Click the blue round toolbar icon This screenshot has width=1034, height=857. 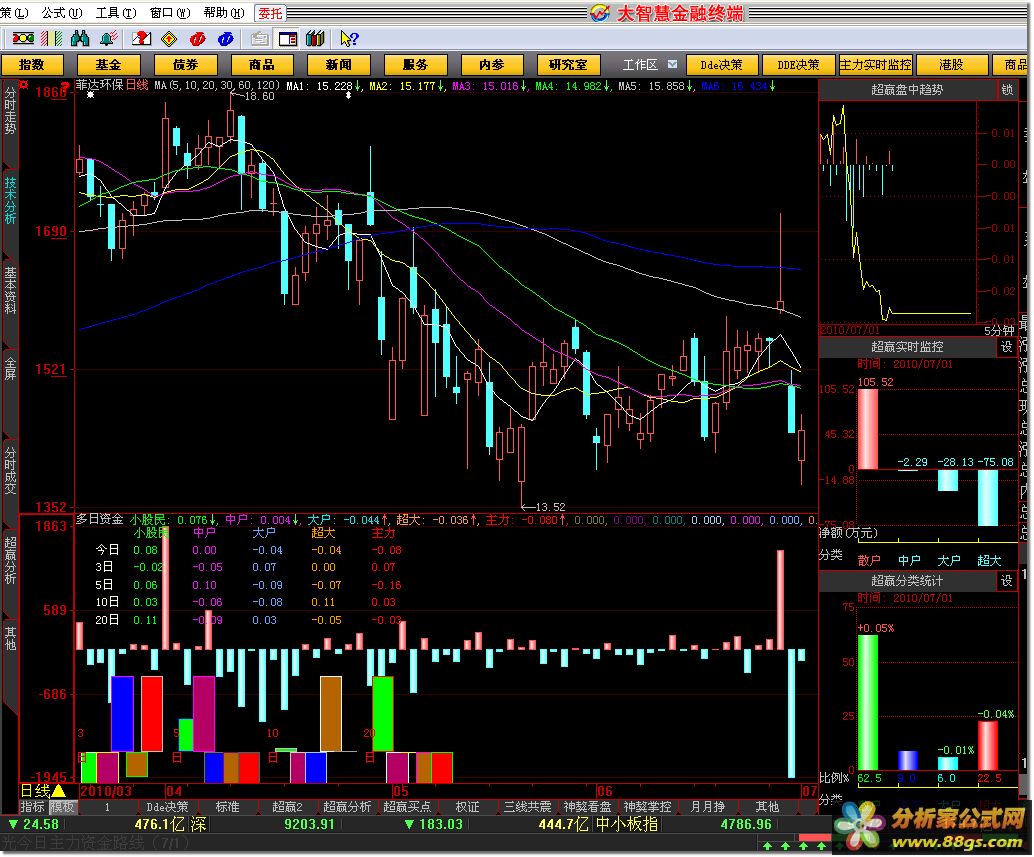pos(226,39)
